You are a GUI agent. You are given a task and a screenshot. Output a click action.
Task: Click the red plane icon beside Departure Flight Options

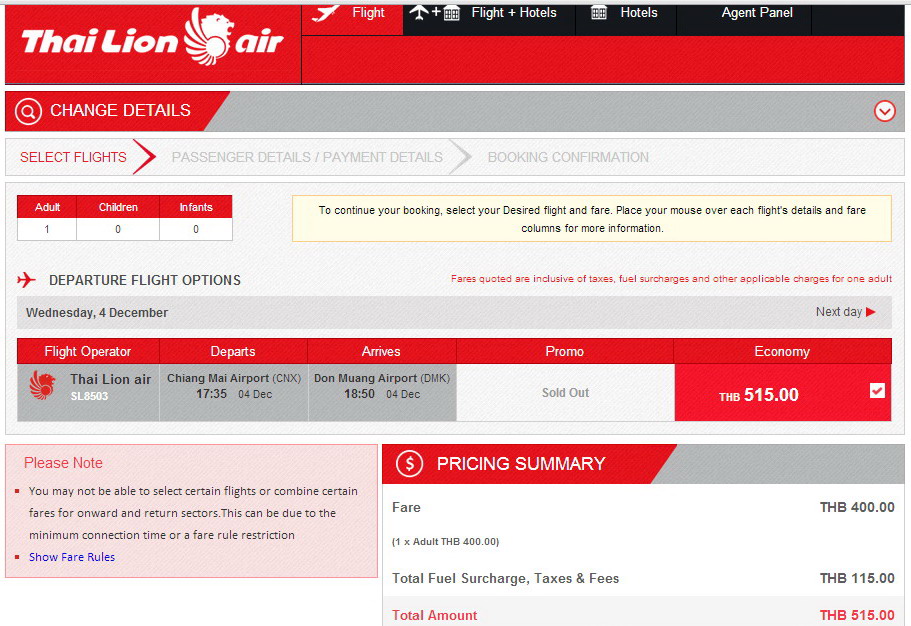click(27, 280)
